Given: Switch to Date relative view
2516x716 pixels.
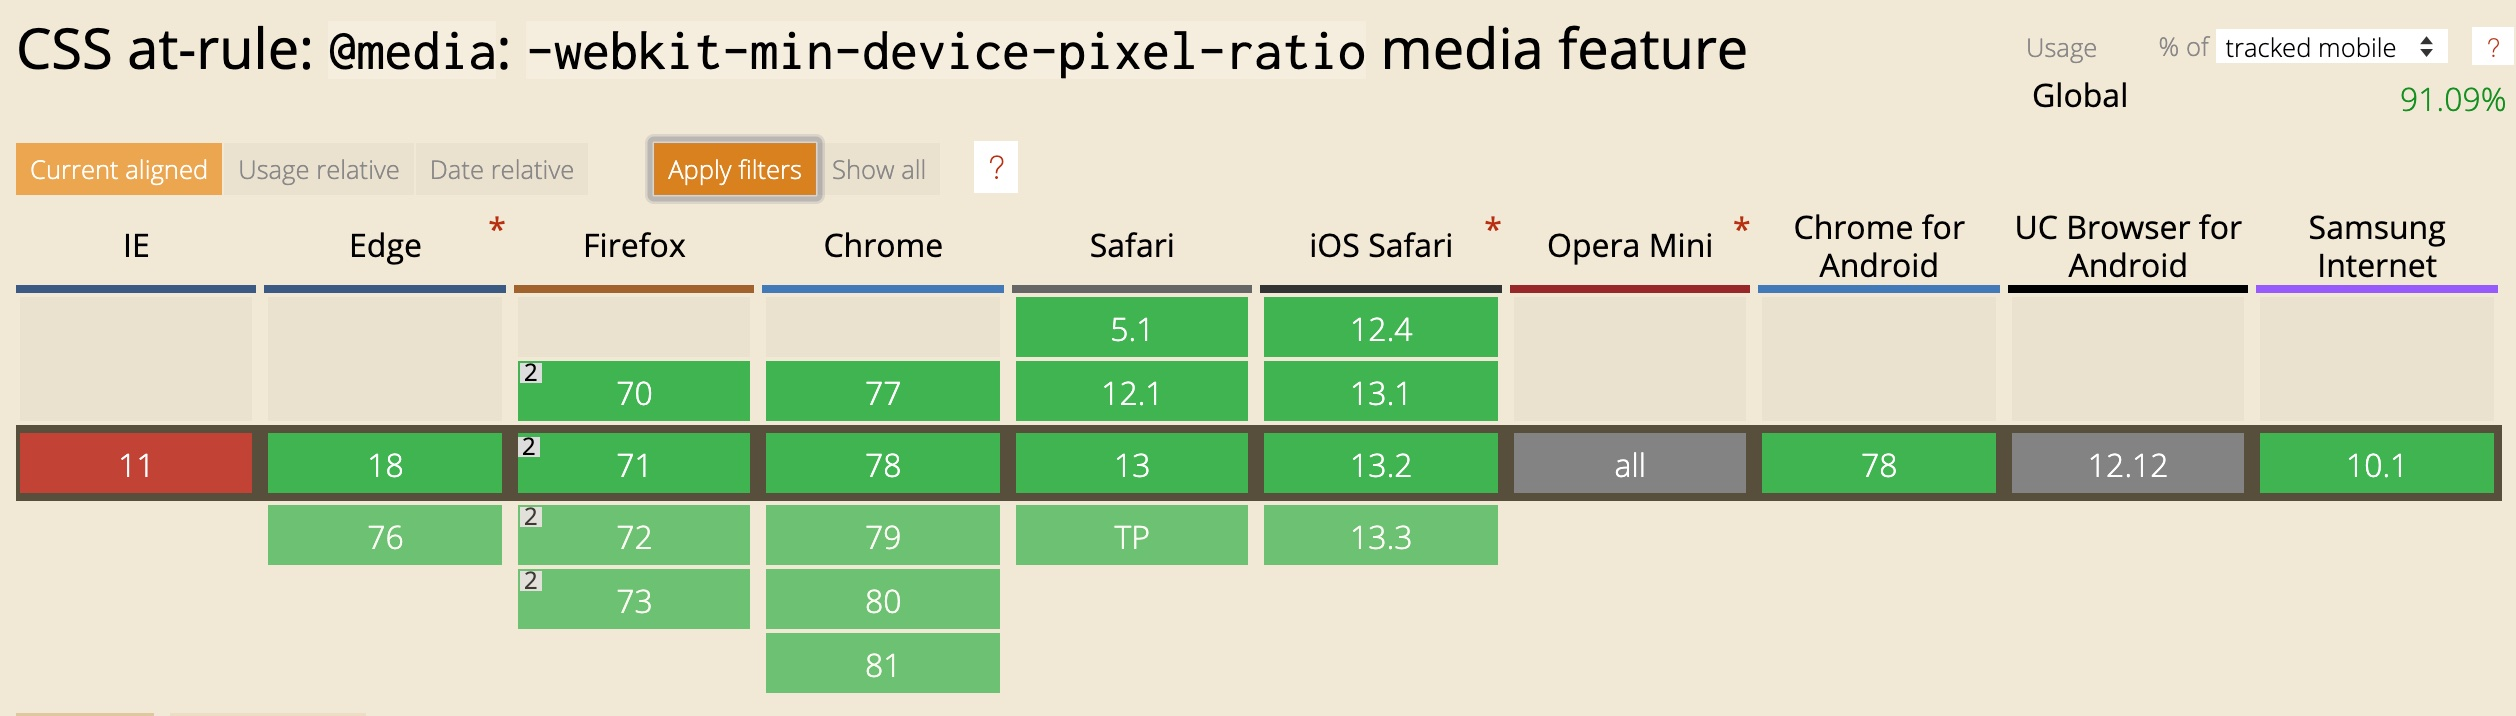Looking at the screenshot, I should coord(501,170).
